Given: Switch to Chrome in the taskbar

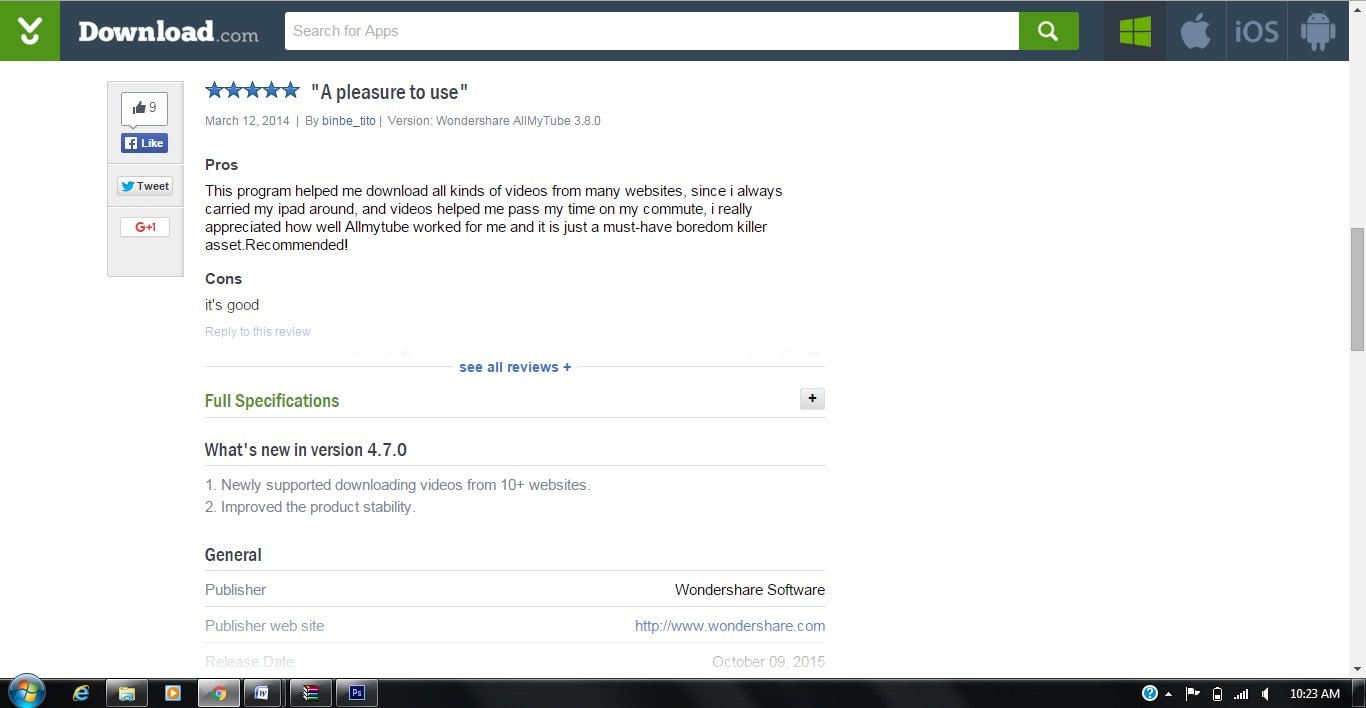Looking at the screenshot, I should click(x=219, y=693).
